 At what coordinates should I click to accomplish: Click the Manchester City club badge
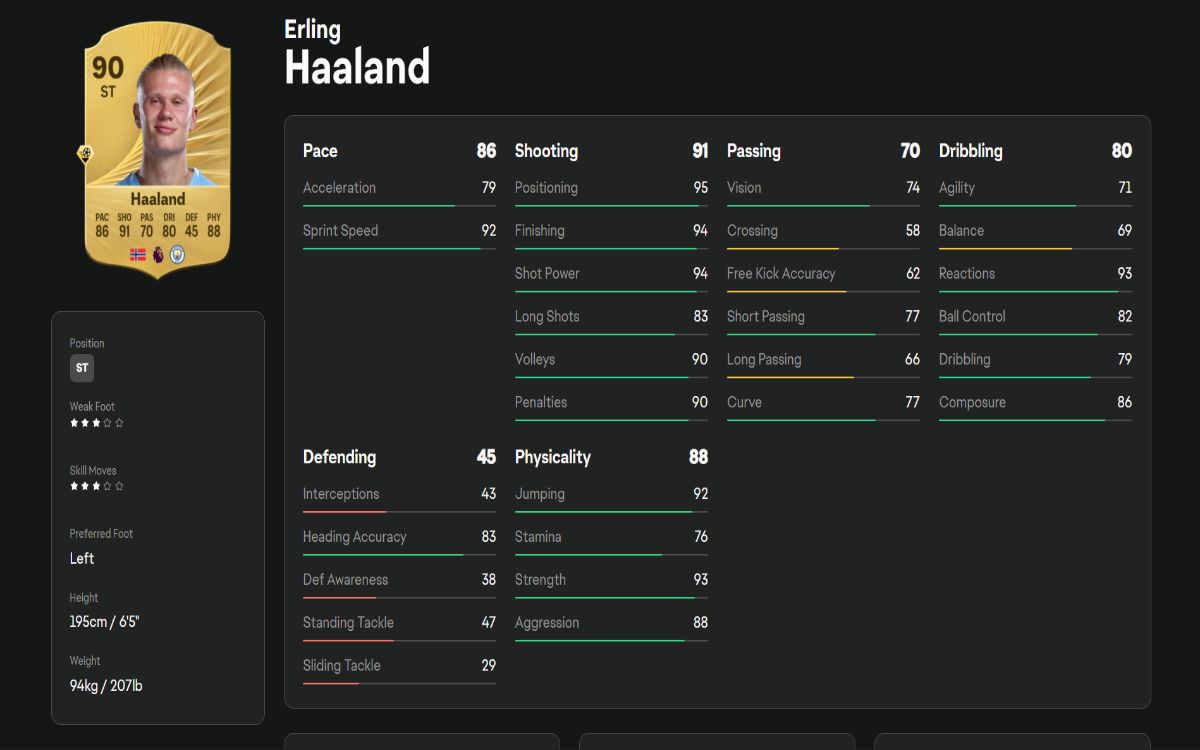[x=177, y=254]
